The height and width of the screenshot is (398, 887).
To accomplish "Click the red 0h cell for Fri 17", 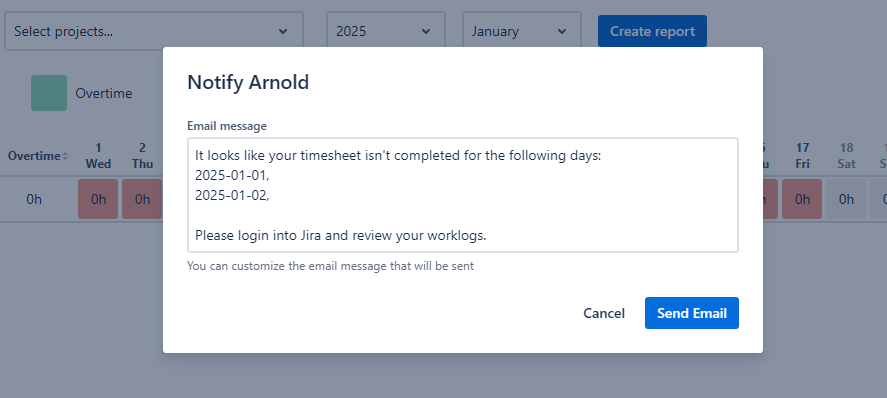I will coord(802,199).
